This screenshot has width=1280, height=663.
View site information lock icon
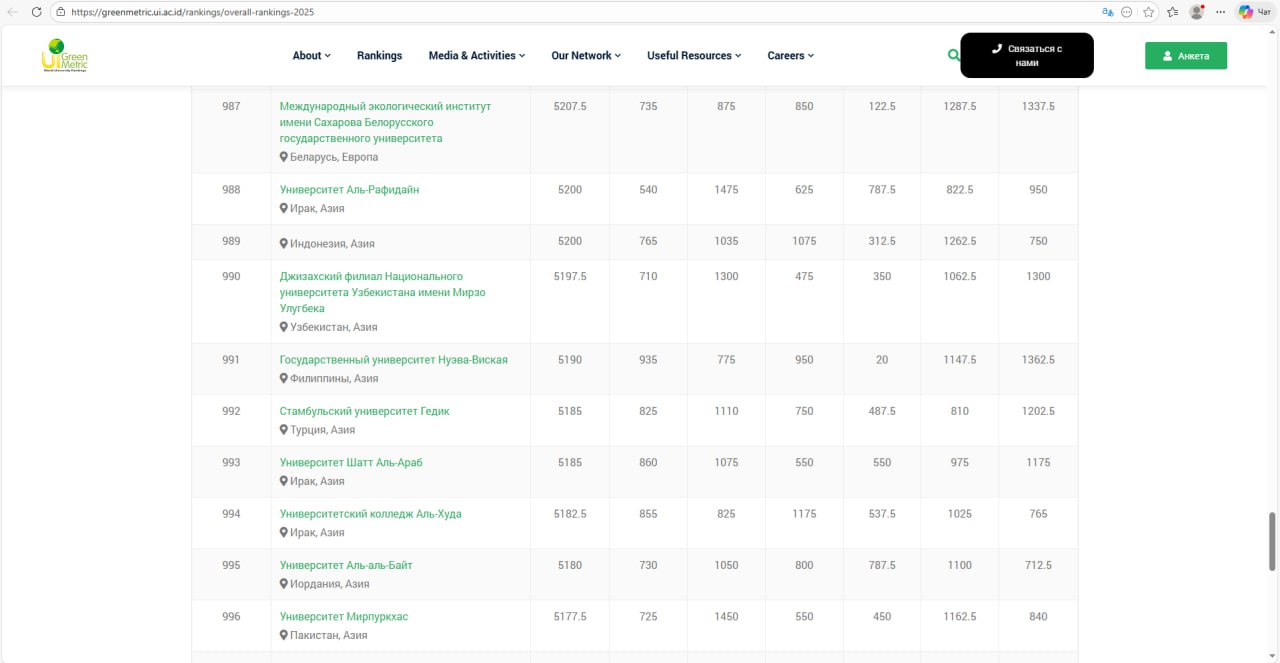point(61,12)
